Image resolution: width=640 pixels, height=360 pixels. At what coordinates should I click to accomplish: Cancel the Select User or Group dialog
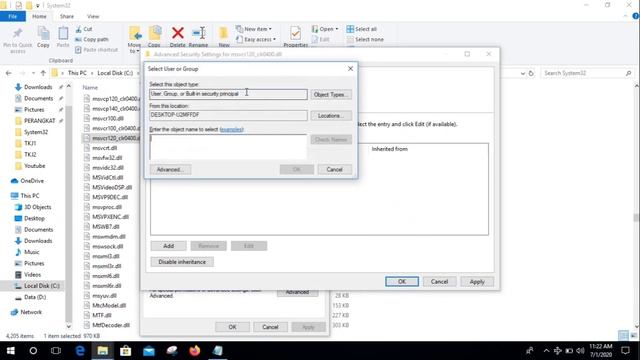[x=334, y=169]
